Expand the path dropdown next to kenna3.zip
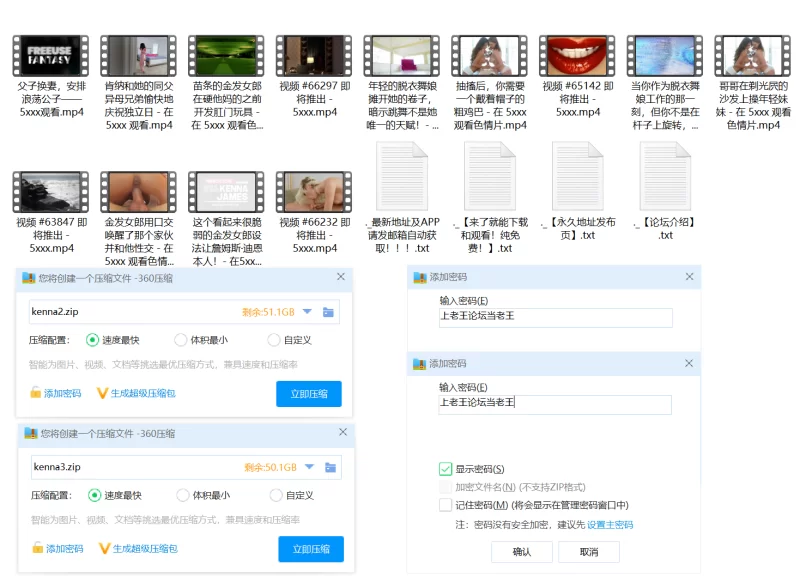Viewport: 800px width, 583px height. coord(310,467)
